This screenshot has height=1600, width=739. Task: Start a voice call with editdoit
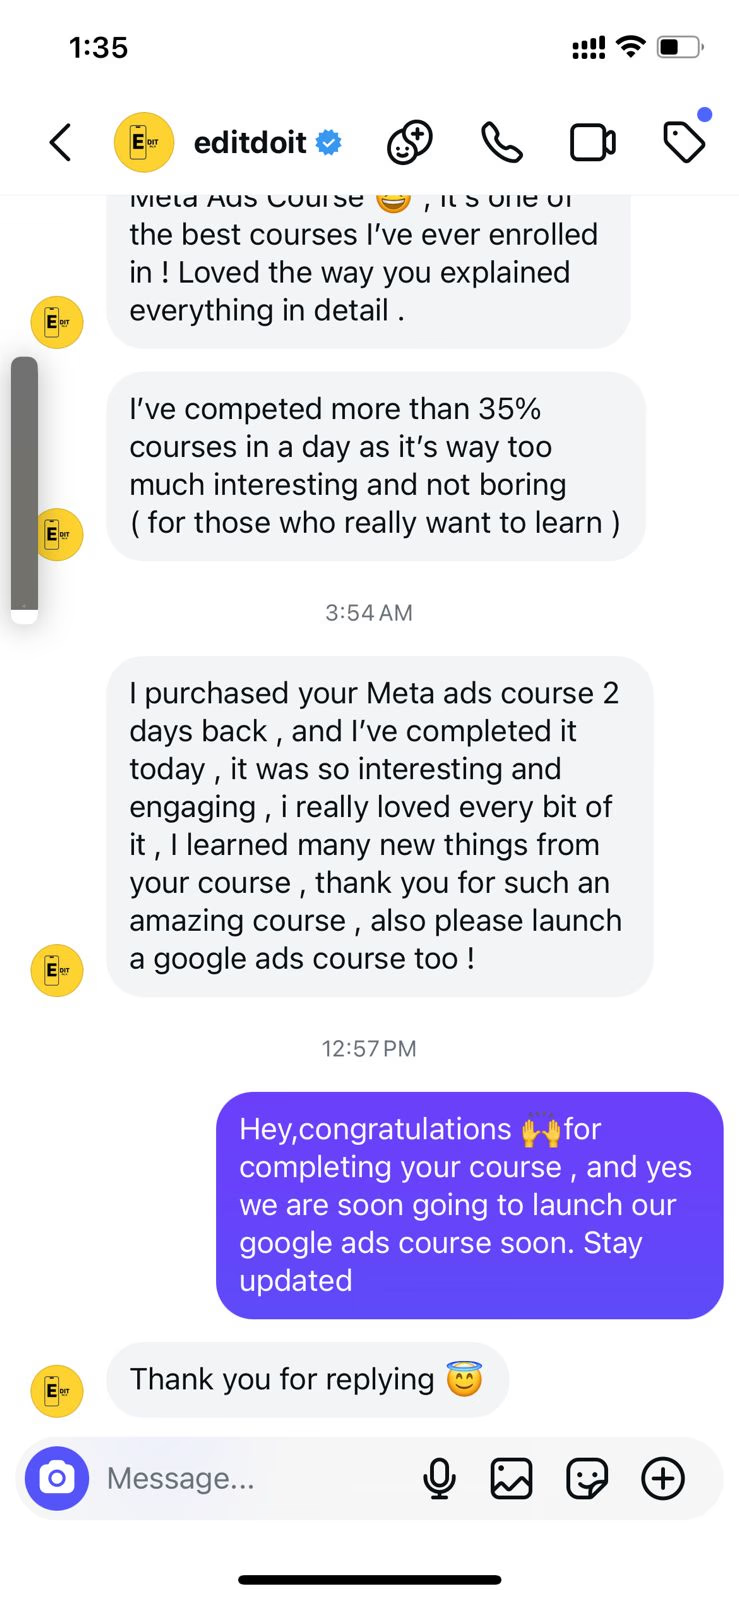pos(501,143)
